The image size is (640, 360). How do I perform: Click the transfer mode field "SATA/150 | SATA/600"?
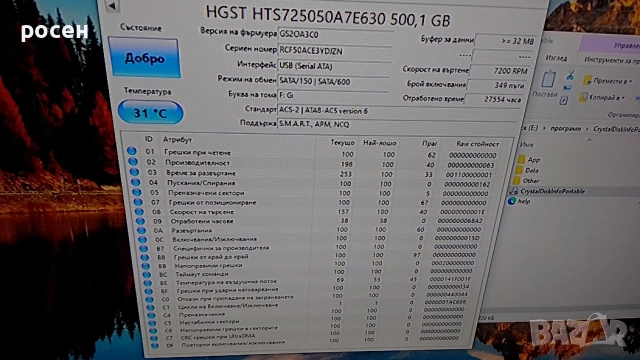click(333, 81)
